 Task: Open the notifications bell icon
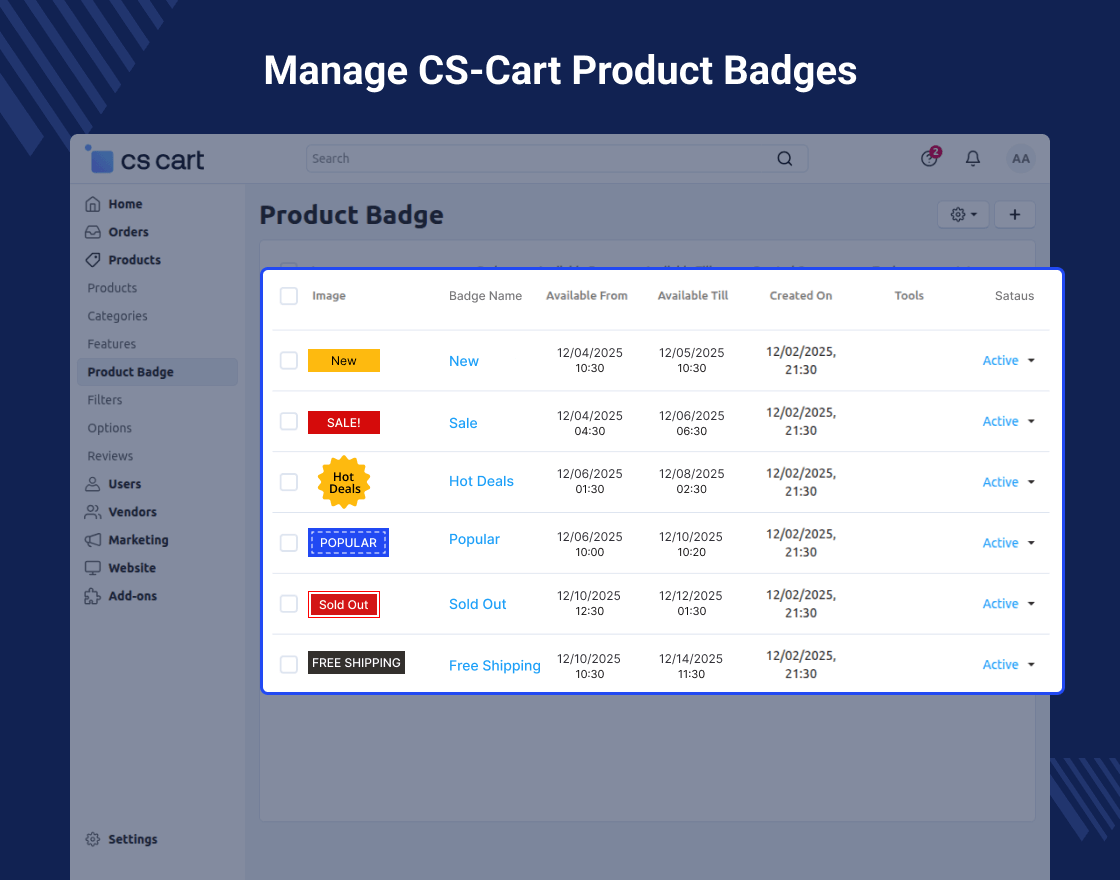point(972,159)
